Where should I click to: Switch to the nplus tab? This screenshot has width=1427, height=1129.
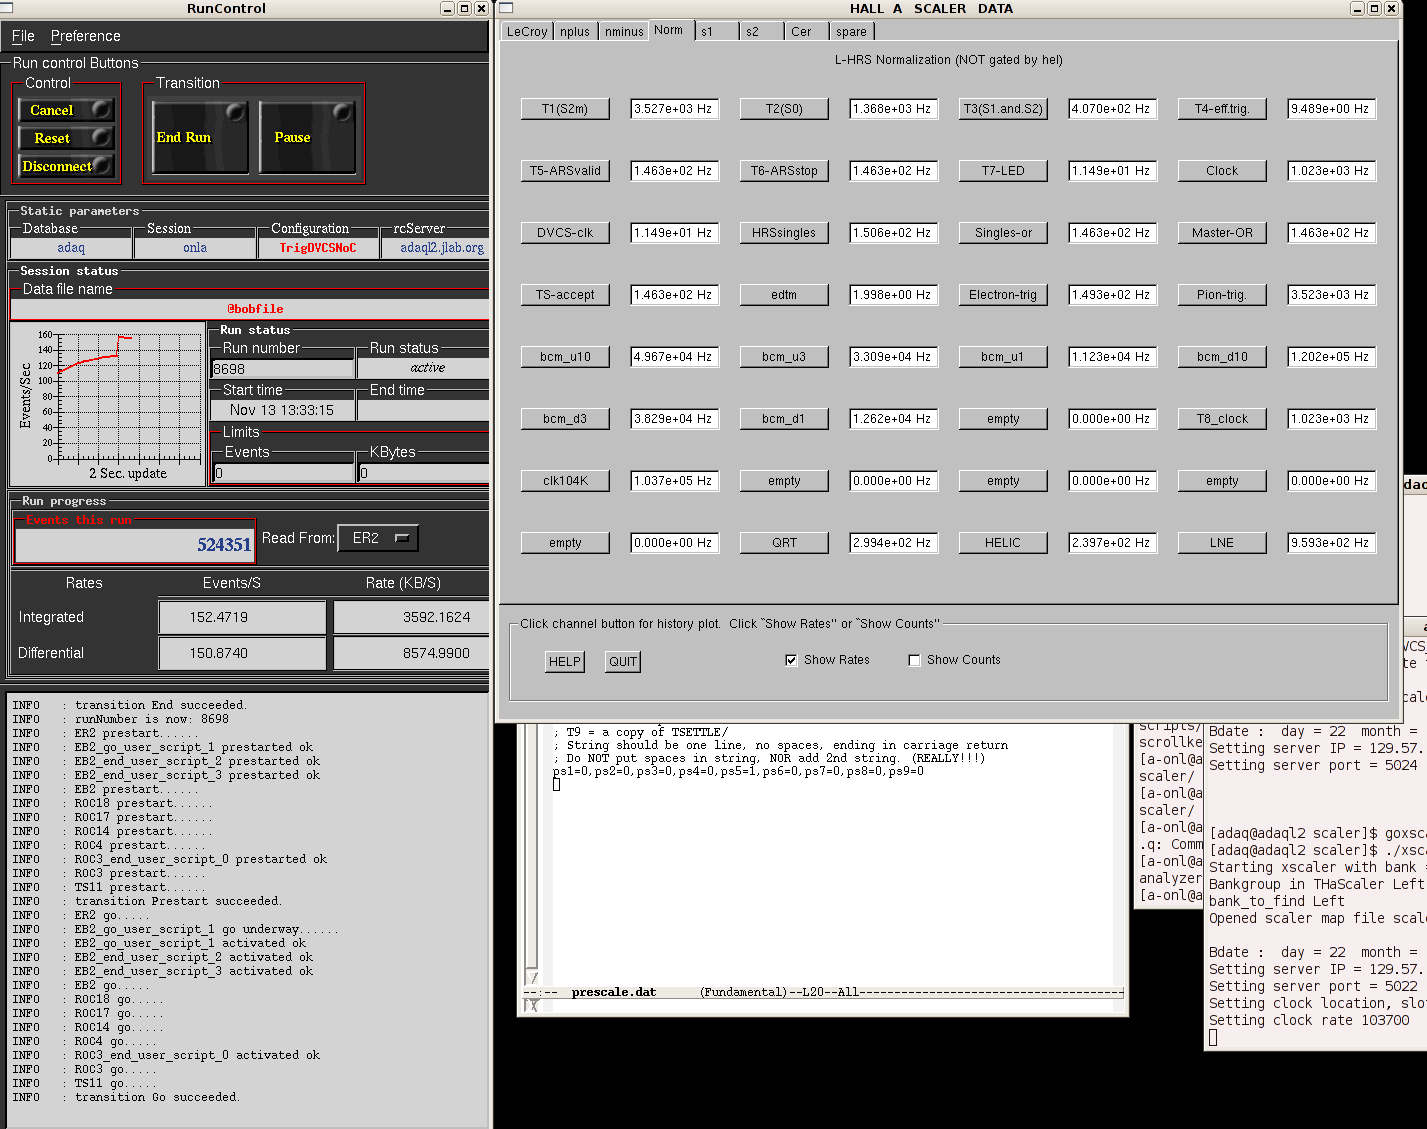[575, 32]
